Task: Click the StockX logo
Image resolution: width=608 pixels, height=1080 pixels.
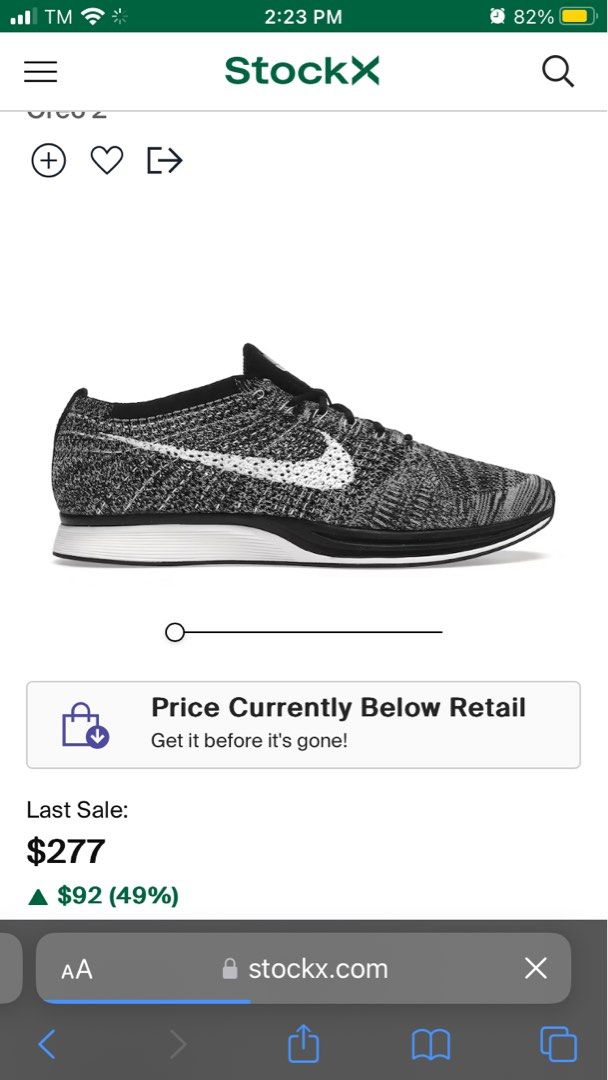Action: (302, 71)
